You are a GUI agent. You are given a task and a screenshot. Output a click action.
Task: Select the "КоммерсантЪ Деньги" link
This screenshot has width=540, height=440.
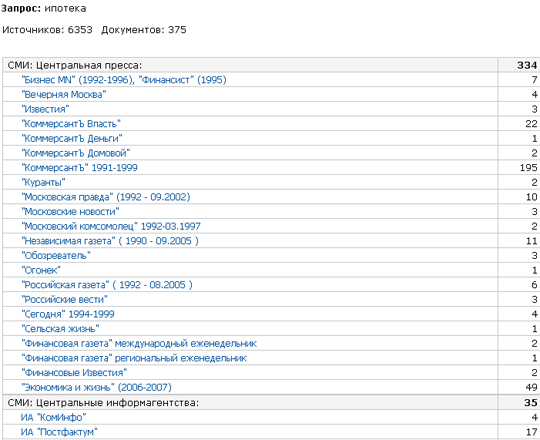click(72, 138)
